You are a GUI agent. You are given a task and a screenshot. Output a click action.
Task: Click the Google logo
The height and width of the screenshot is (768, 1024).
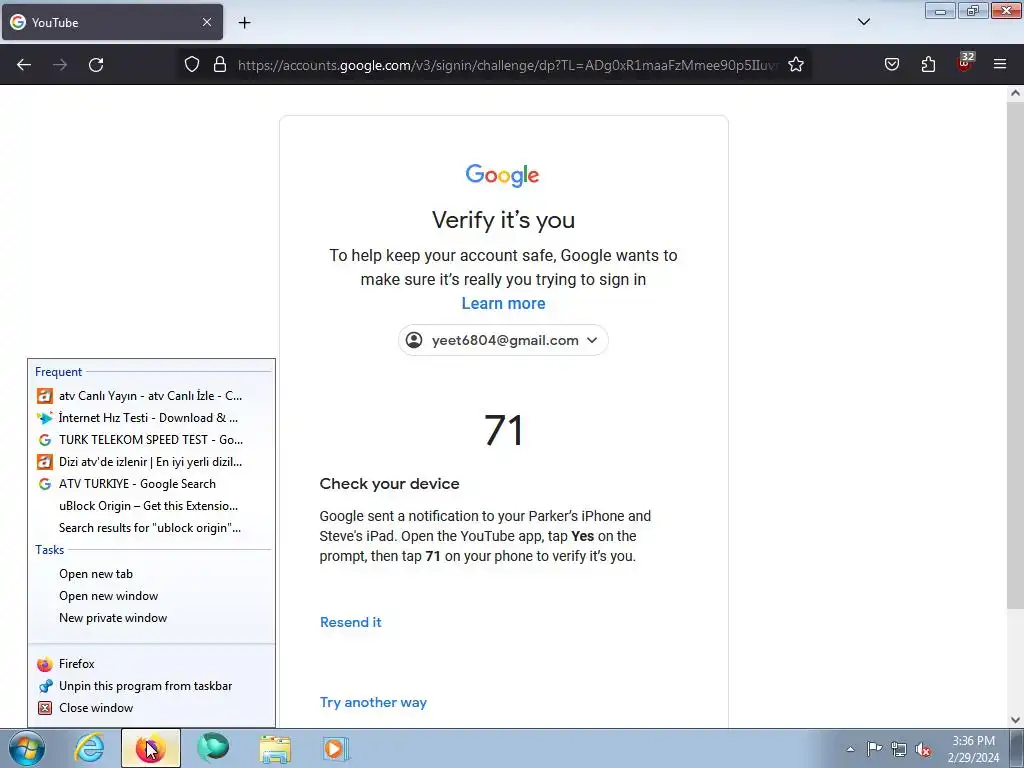click(x=502, y=175)
